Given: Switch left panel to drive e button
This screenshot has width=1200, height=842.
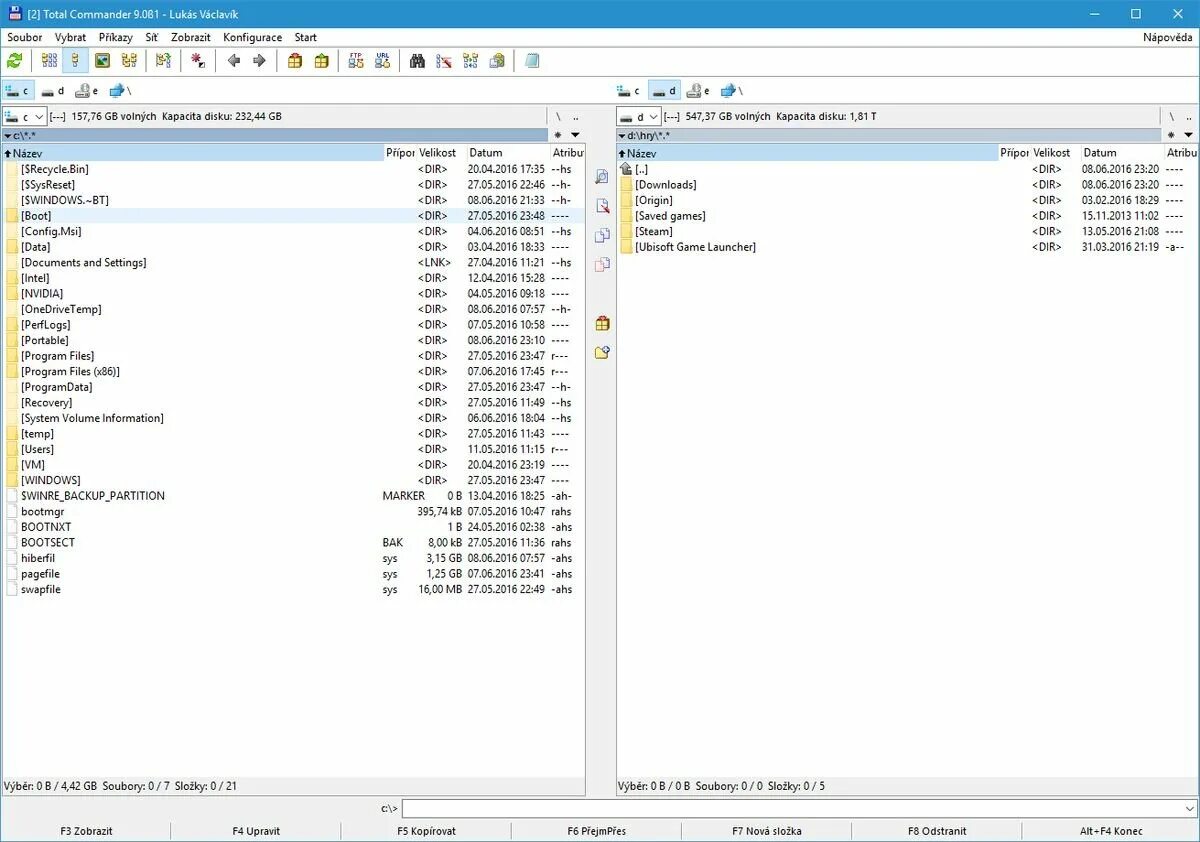Looking at the screenshot, I should pos(87,91).
